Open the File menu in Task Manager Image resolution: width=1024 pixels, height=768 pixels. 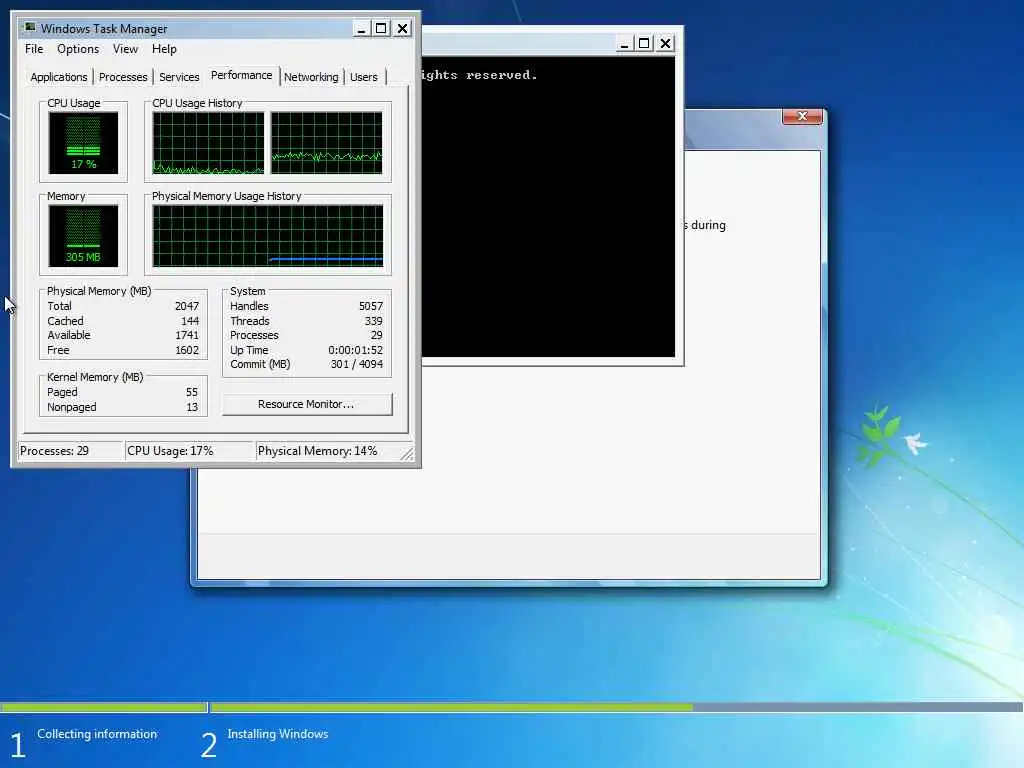pos(34,49)
